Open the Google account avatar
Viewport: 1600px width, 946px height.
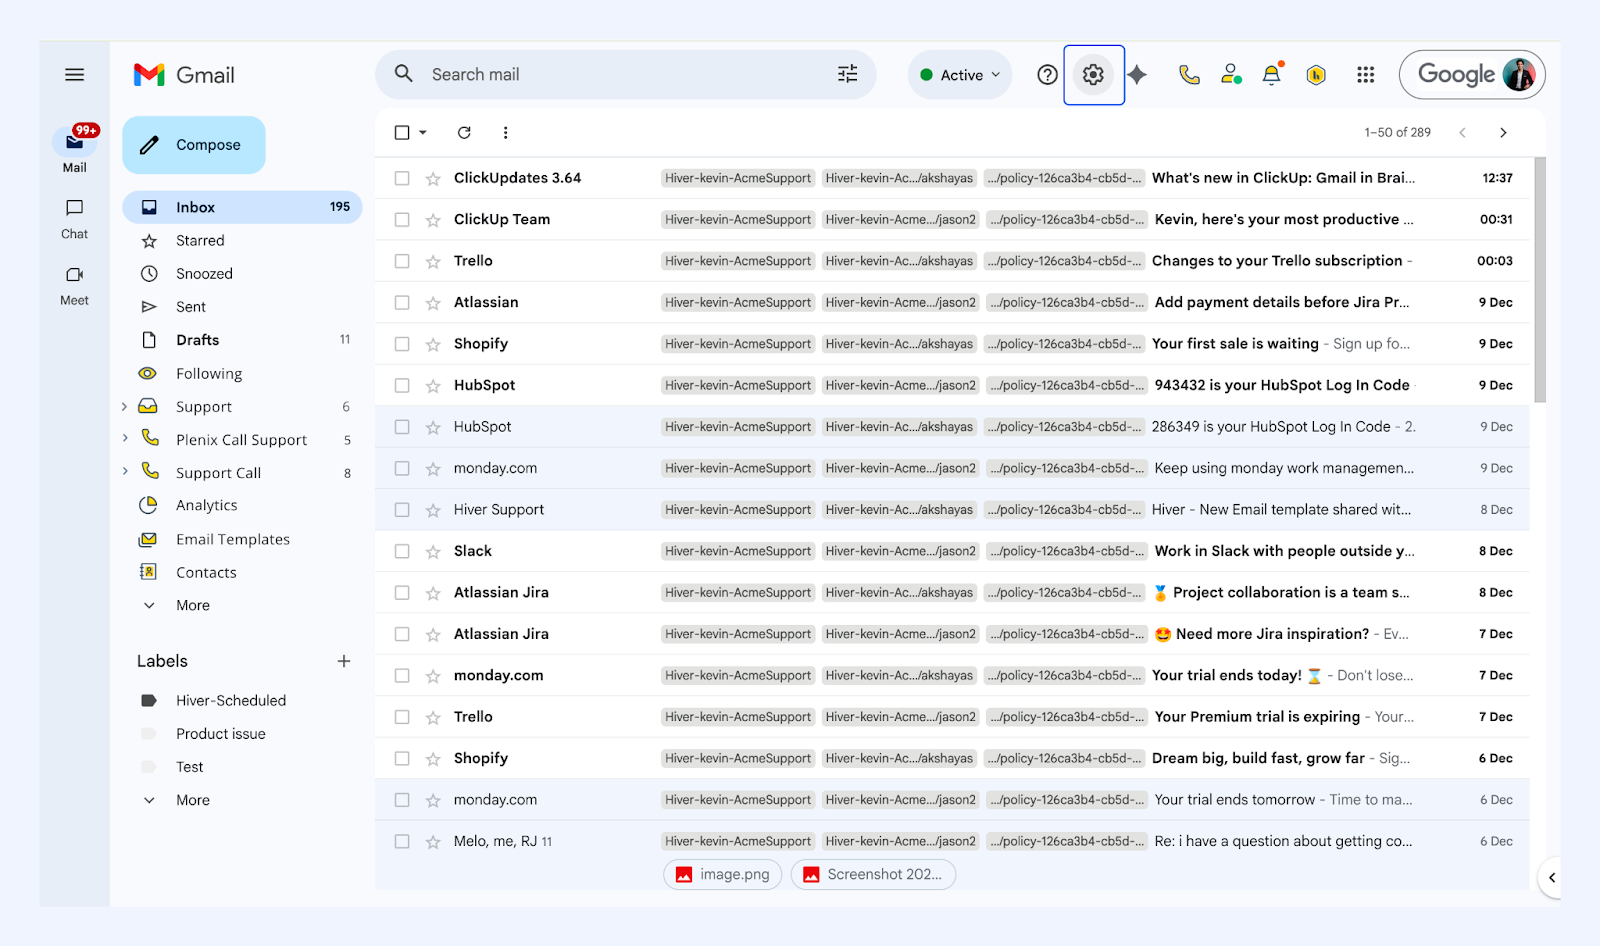[x=1518, y=74]
